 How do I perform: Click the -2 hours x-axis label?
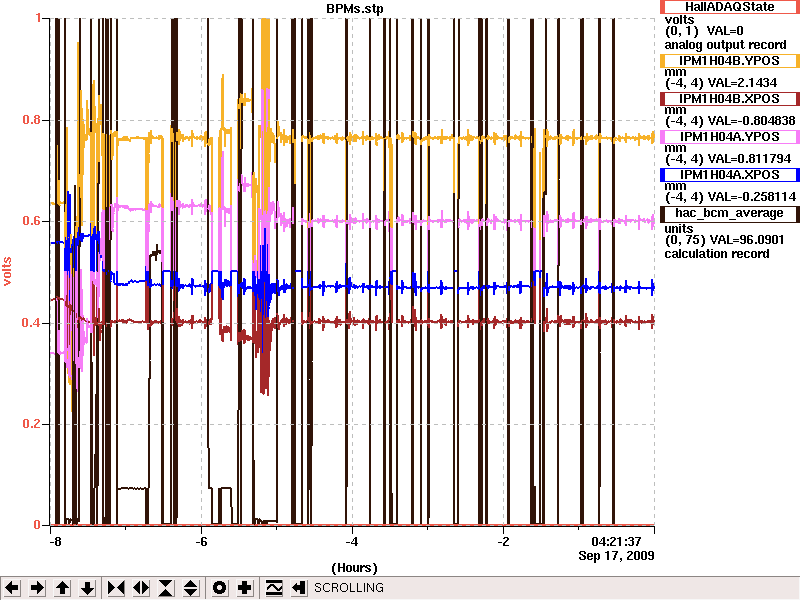click(x=503, y=542)
